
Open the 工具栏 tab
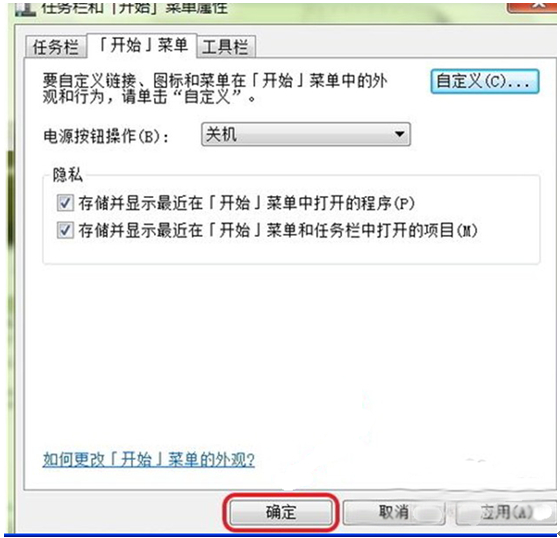226,47
